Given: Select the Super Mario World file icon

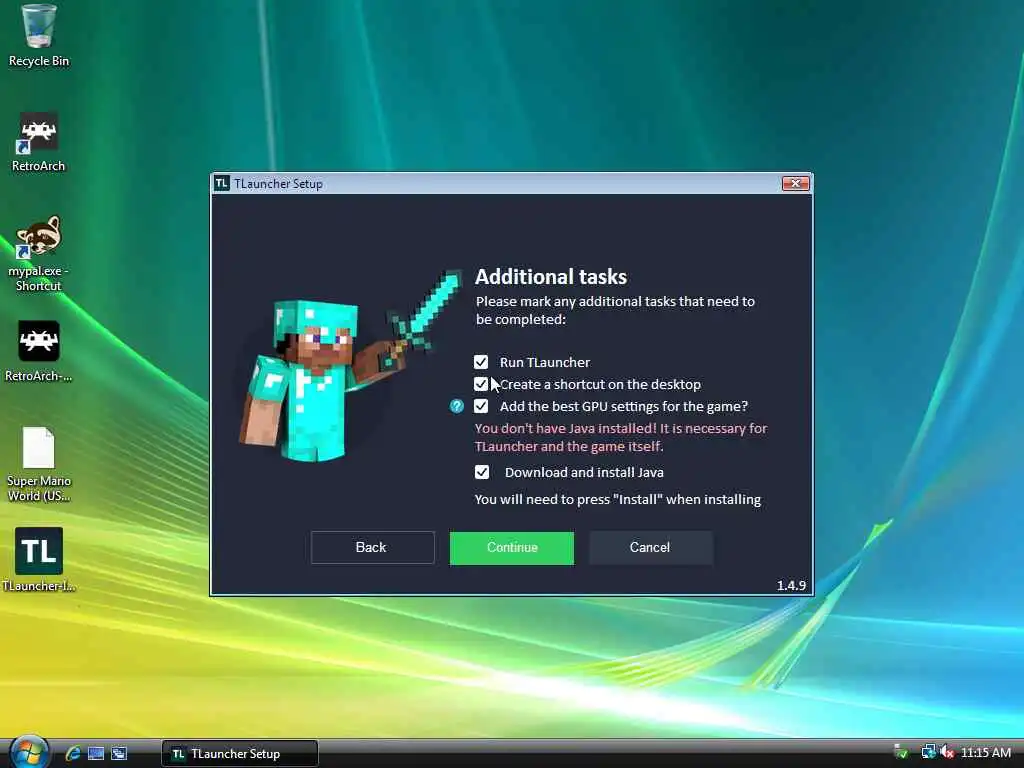Looking at the screenshot, I should click(38, 464).
